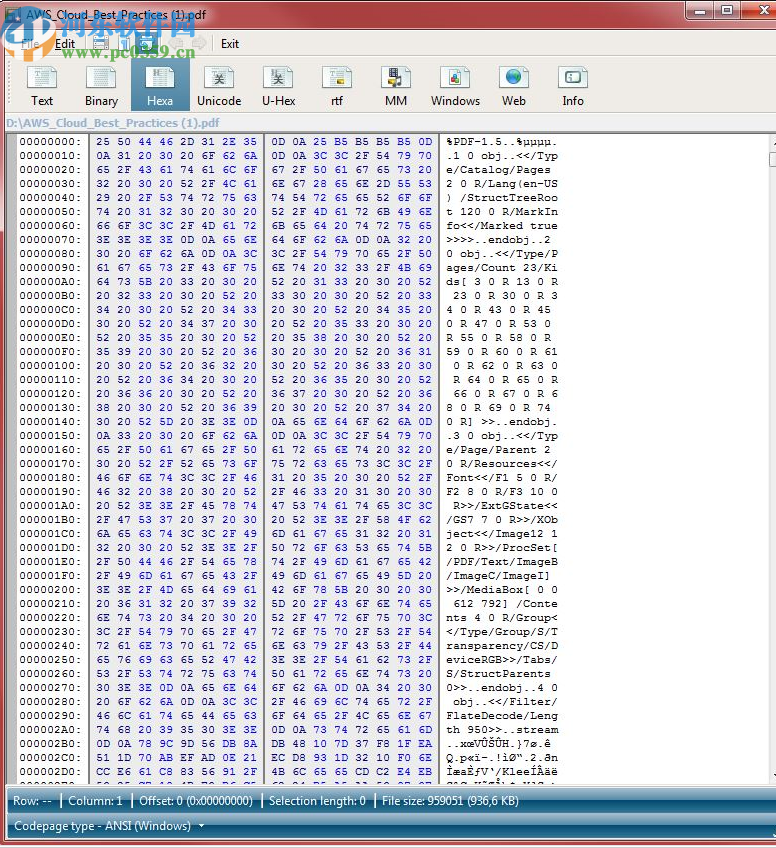Maximize the viewer window
Viewport: 776px width, 848px height.
(727, 11)
